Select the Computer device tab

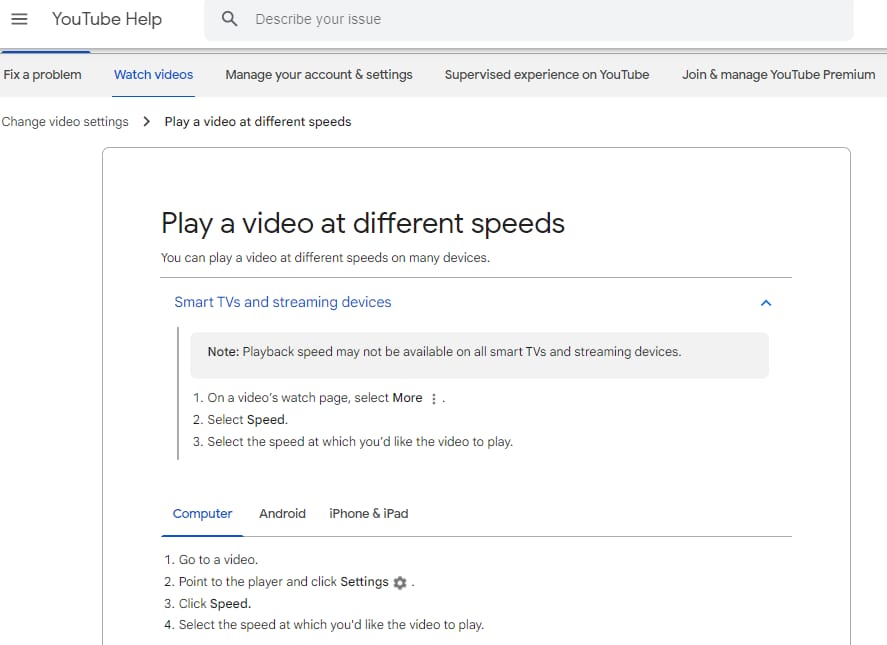(x=203, y=514)
